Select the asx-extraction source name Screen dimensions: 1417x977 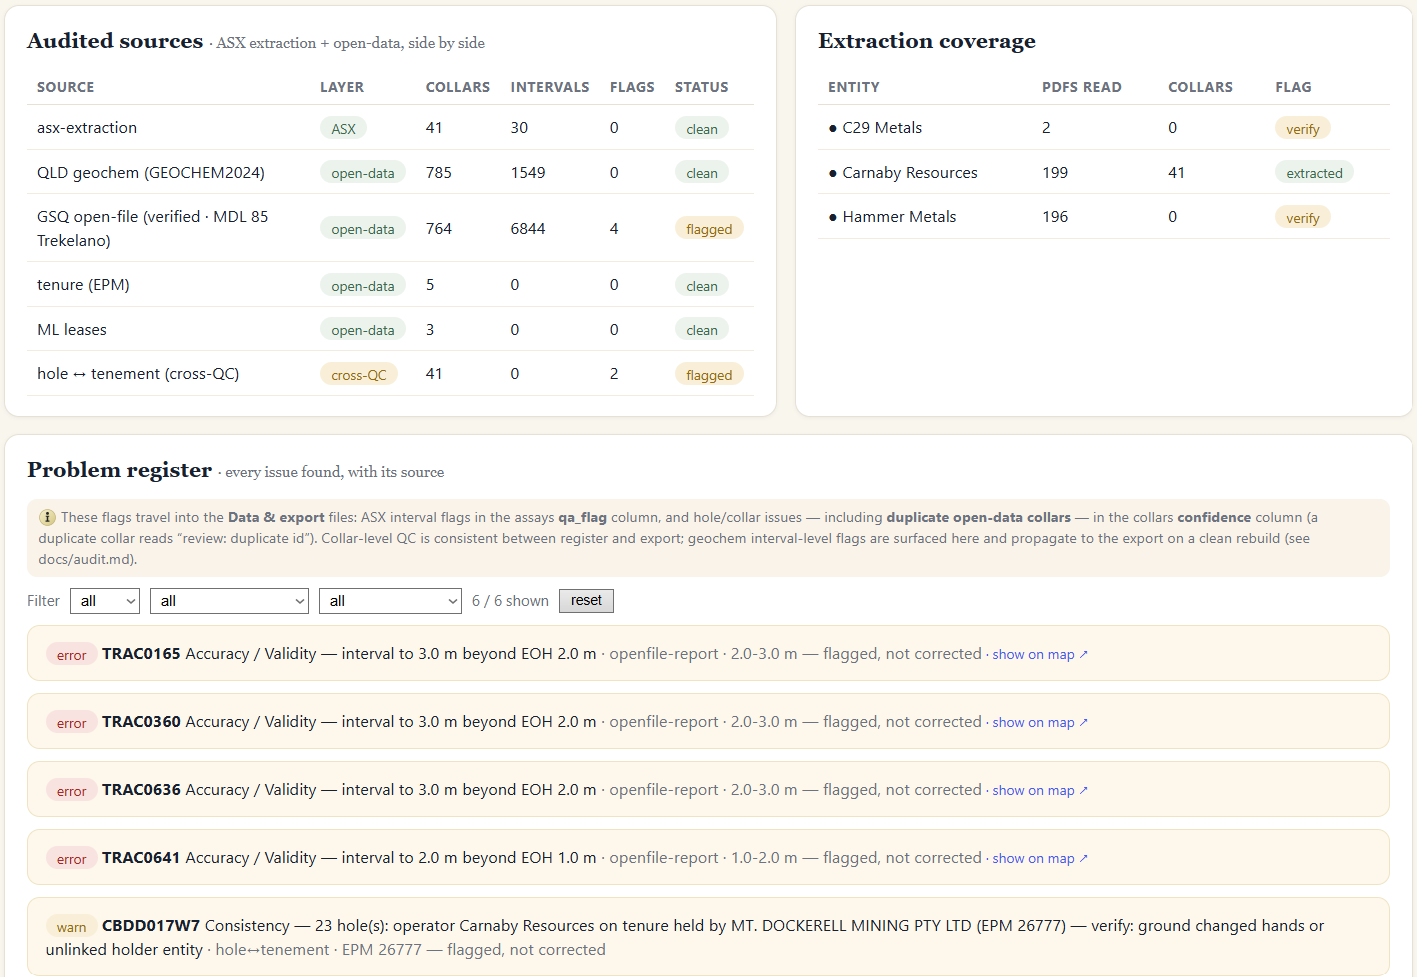coord(87,128)
